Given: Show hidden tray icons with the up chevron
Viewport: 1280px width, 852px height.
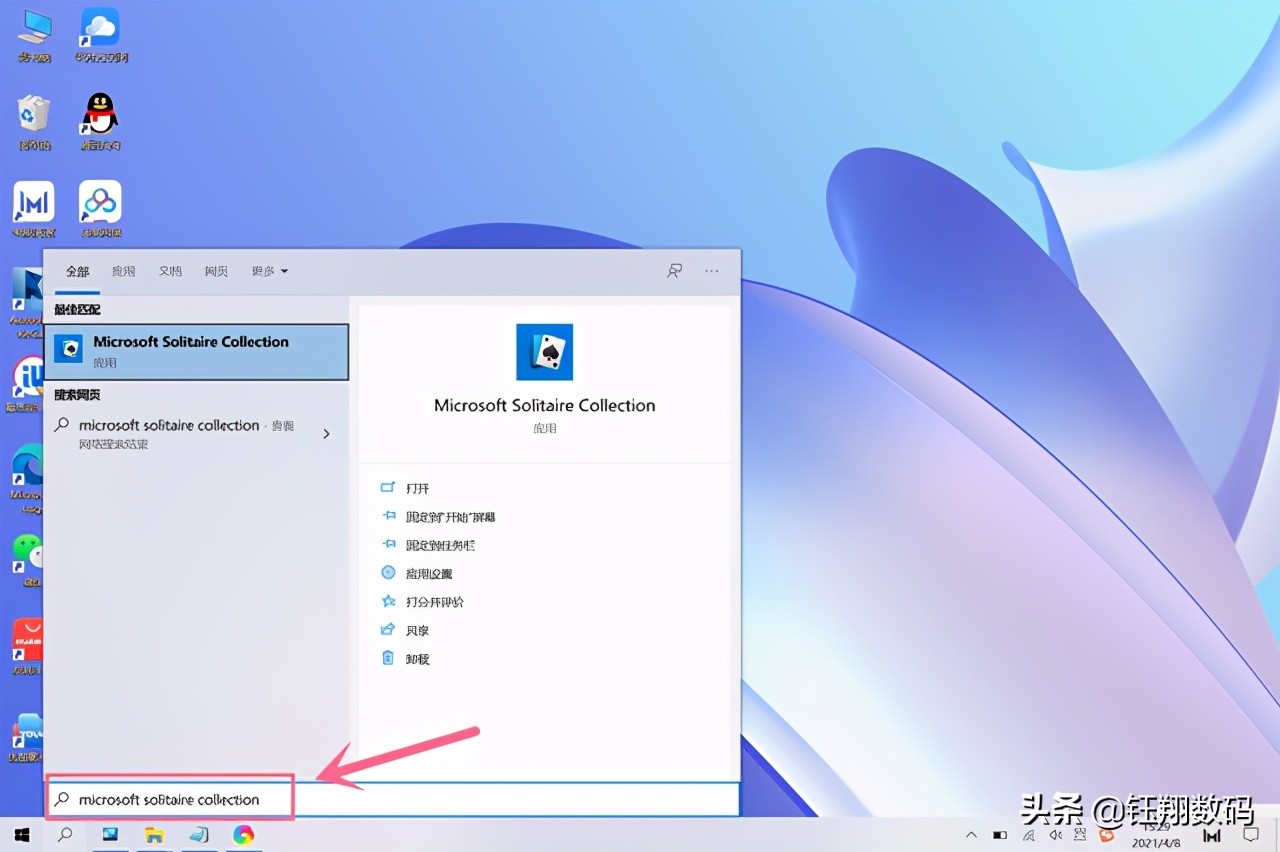Looking at the screenshot, I should (971, 835).
